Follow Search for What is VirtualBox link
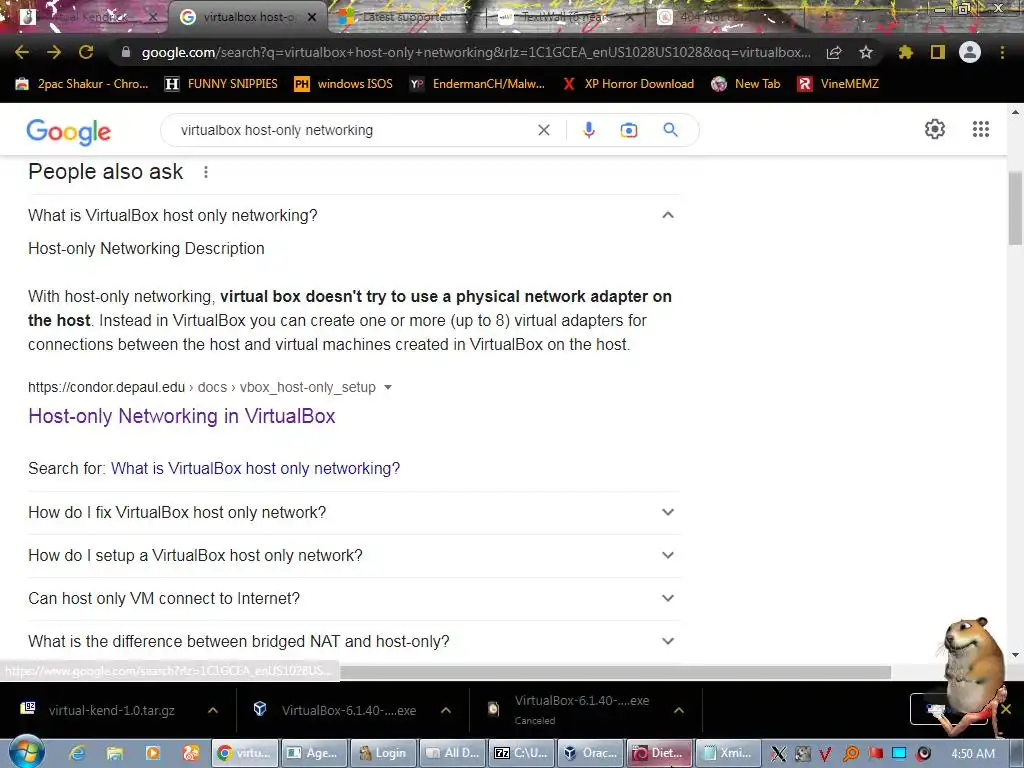Image resolution: width=1024 pixels, height=768 pixels. tap(255, 468)
